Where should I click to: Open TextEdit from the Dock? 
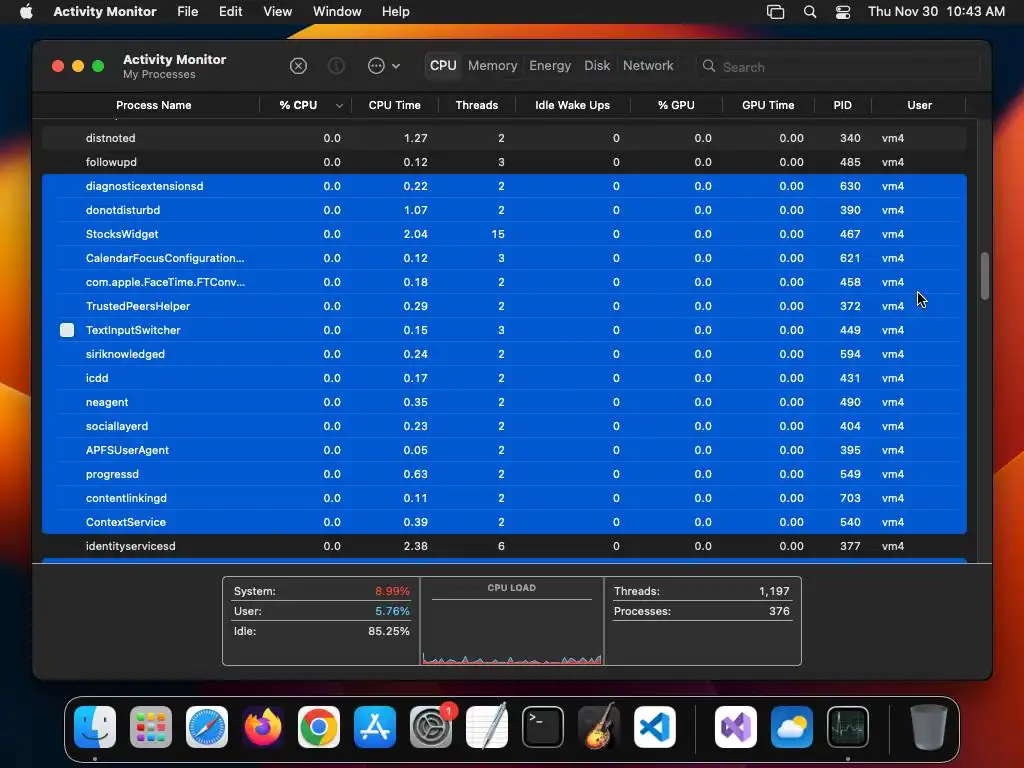(487, 727)
